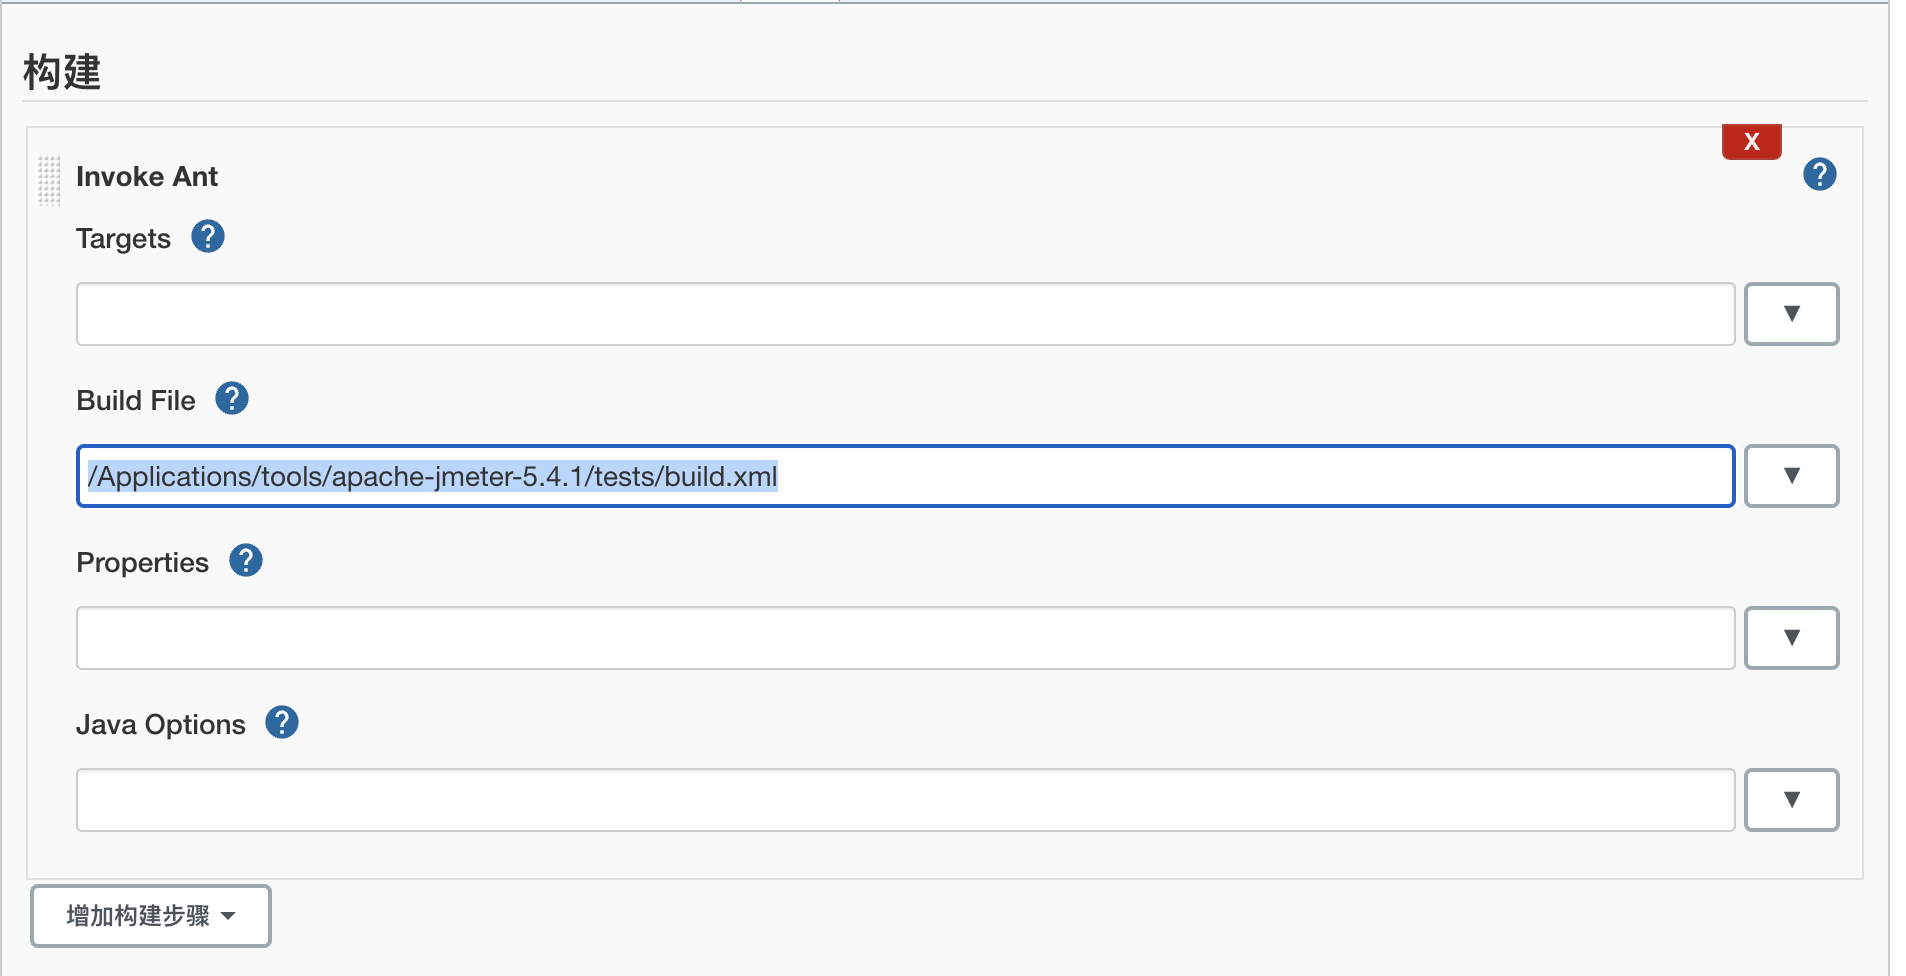Expand the Properties field arrow
1906x976 pixels.
pyautogui.click(x=1791, y=638)
